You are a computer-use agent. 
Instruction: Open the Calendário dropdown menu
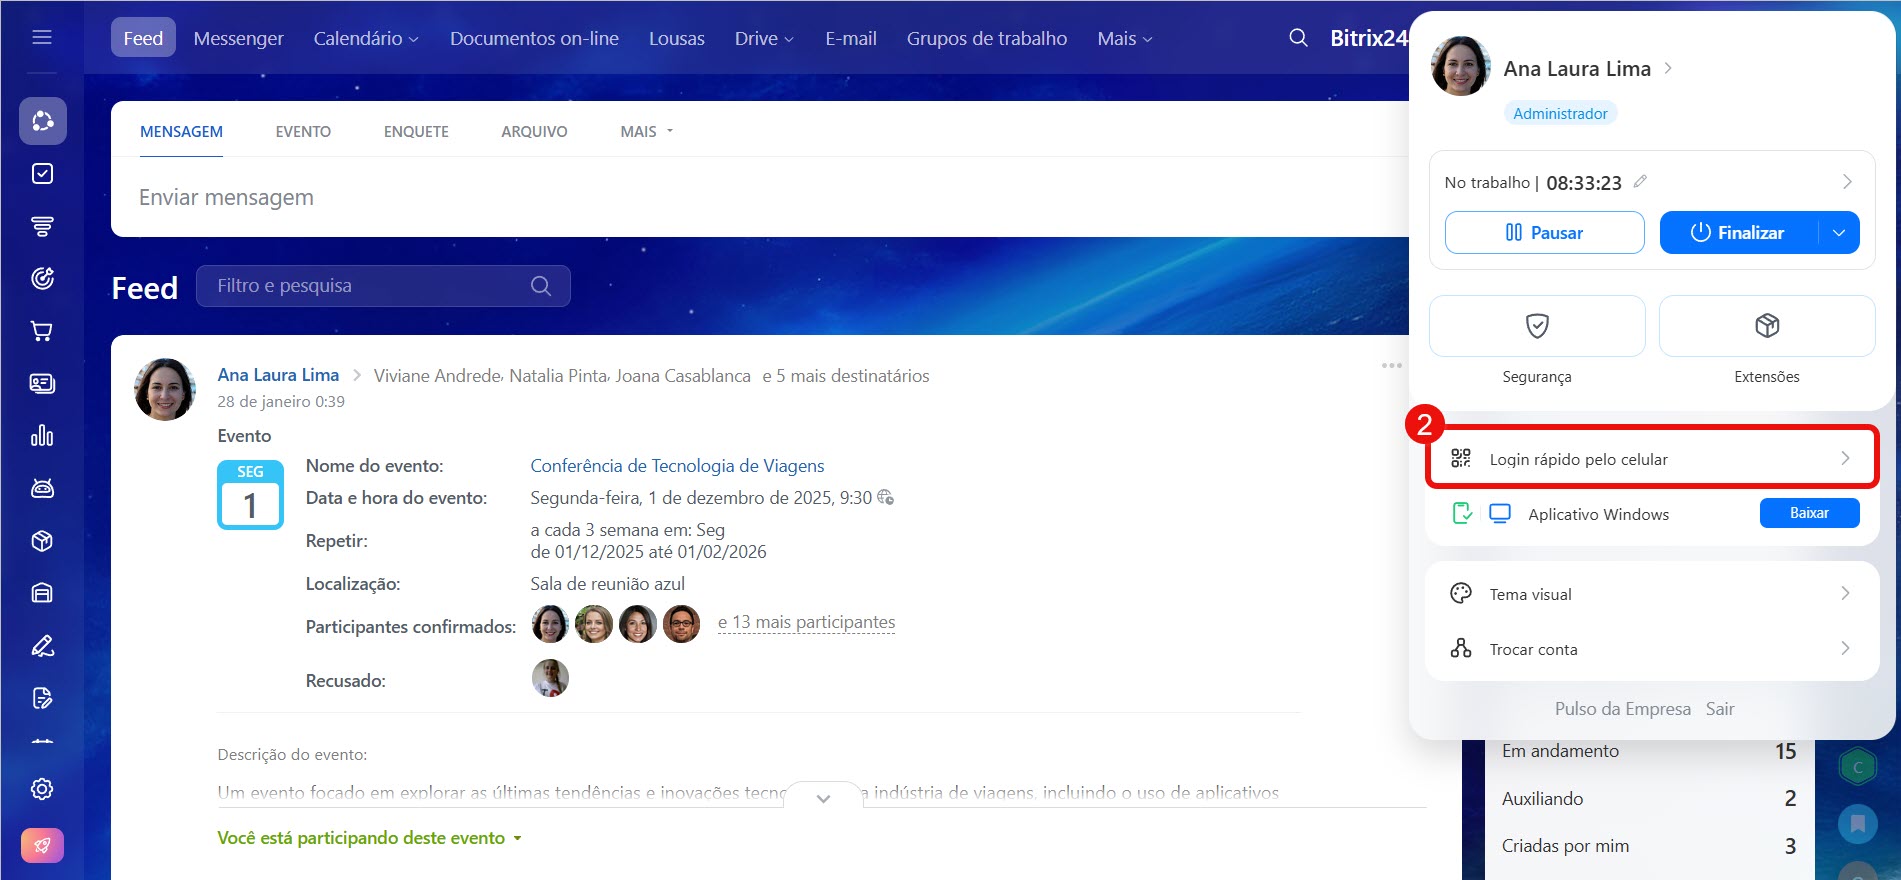pos(366,39)
